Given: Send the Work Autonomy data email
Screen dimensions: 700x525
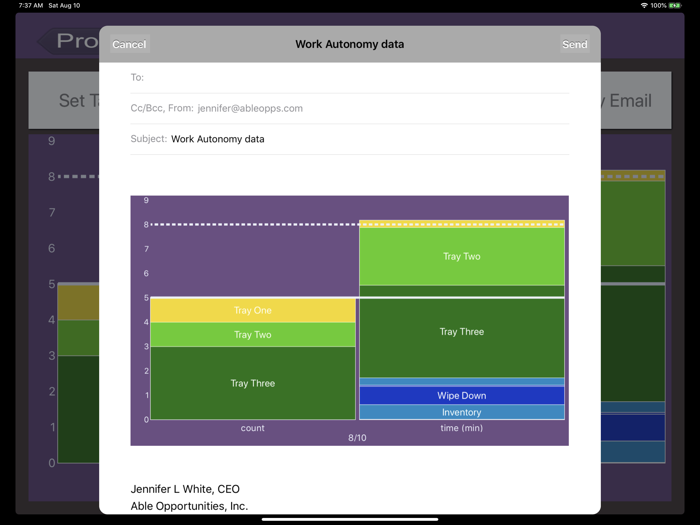Looking at the screenshot, I should [575, 44].
